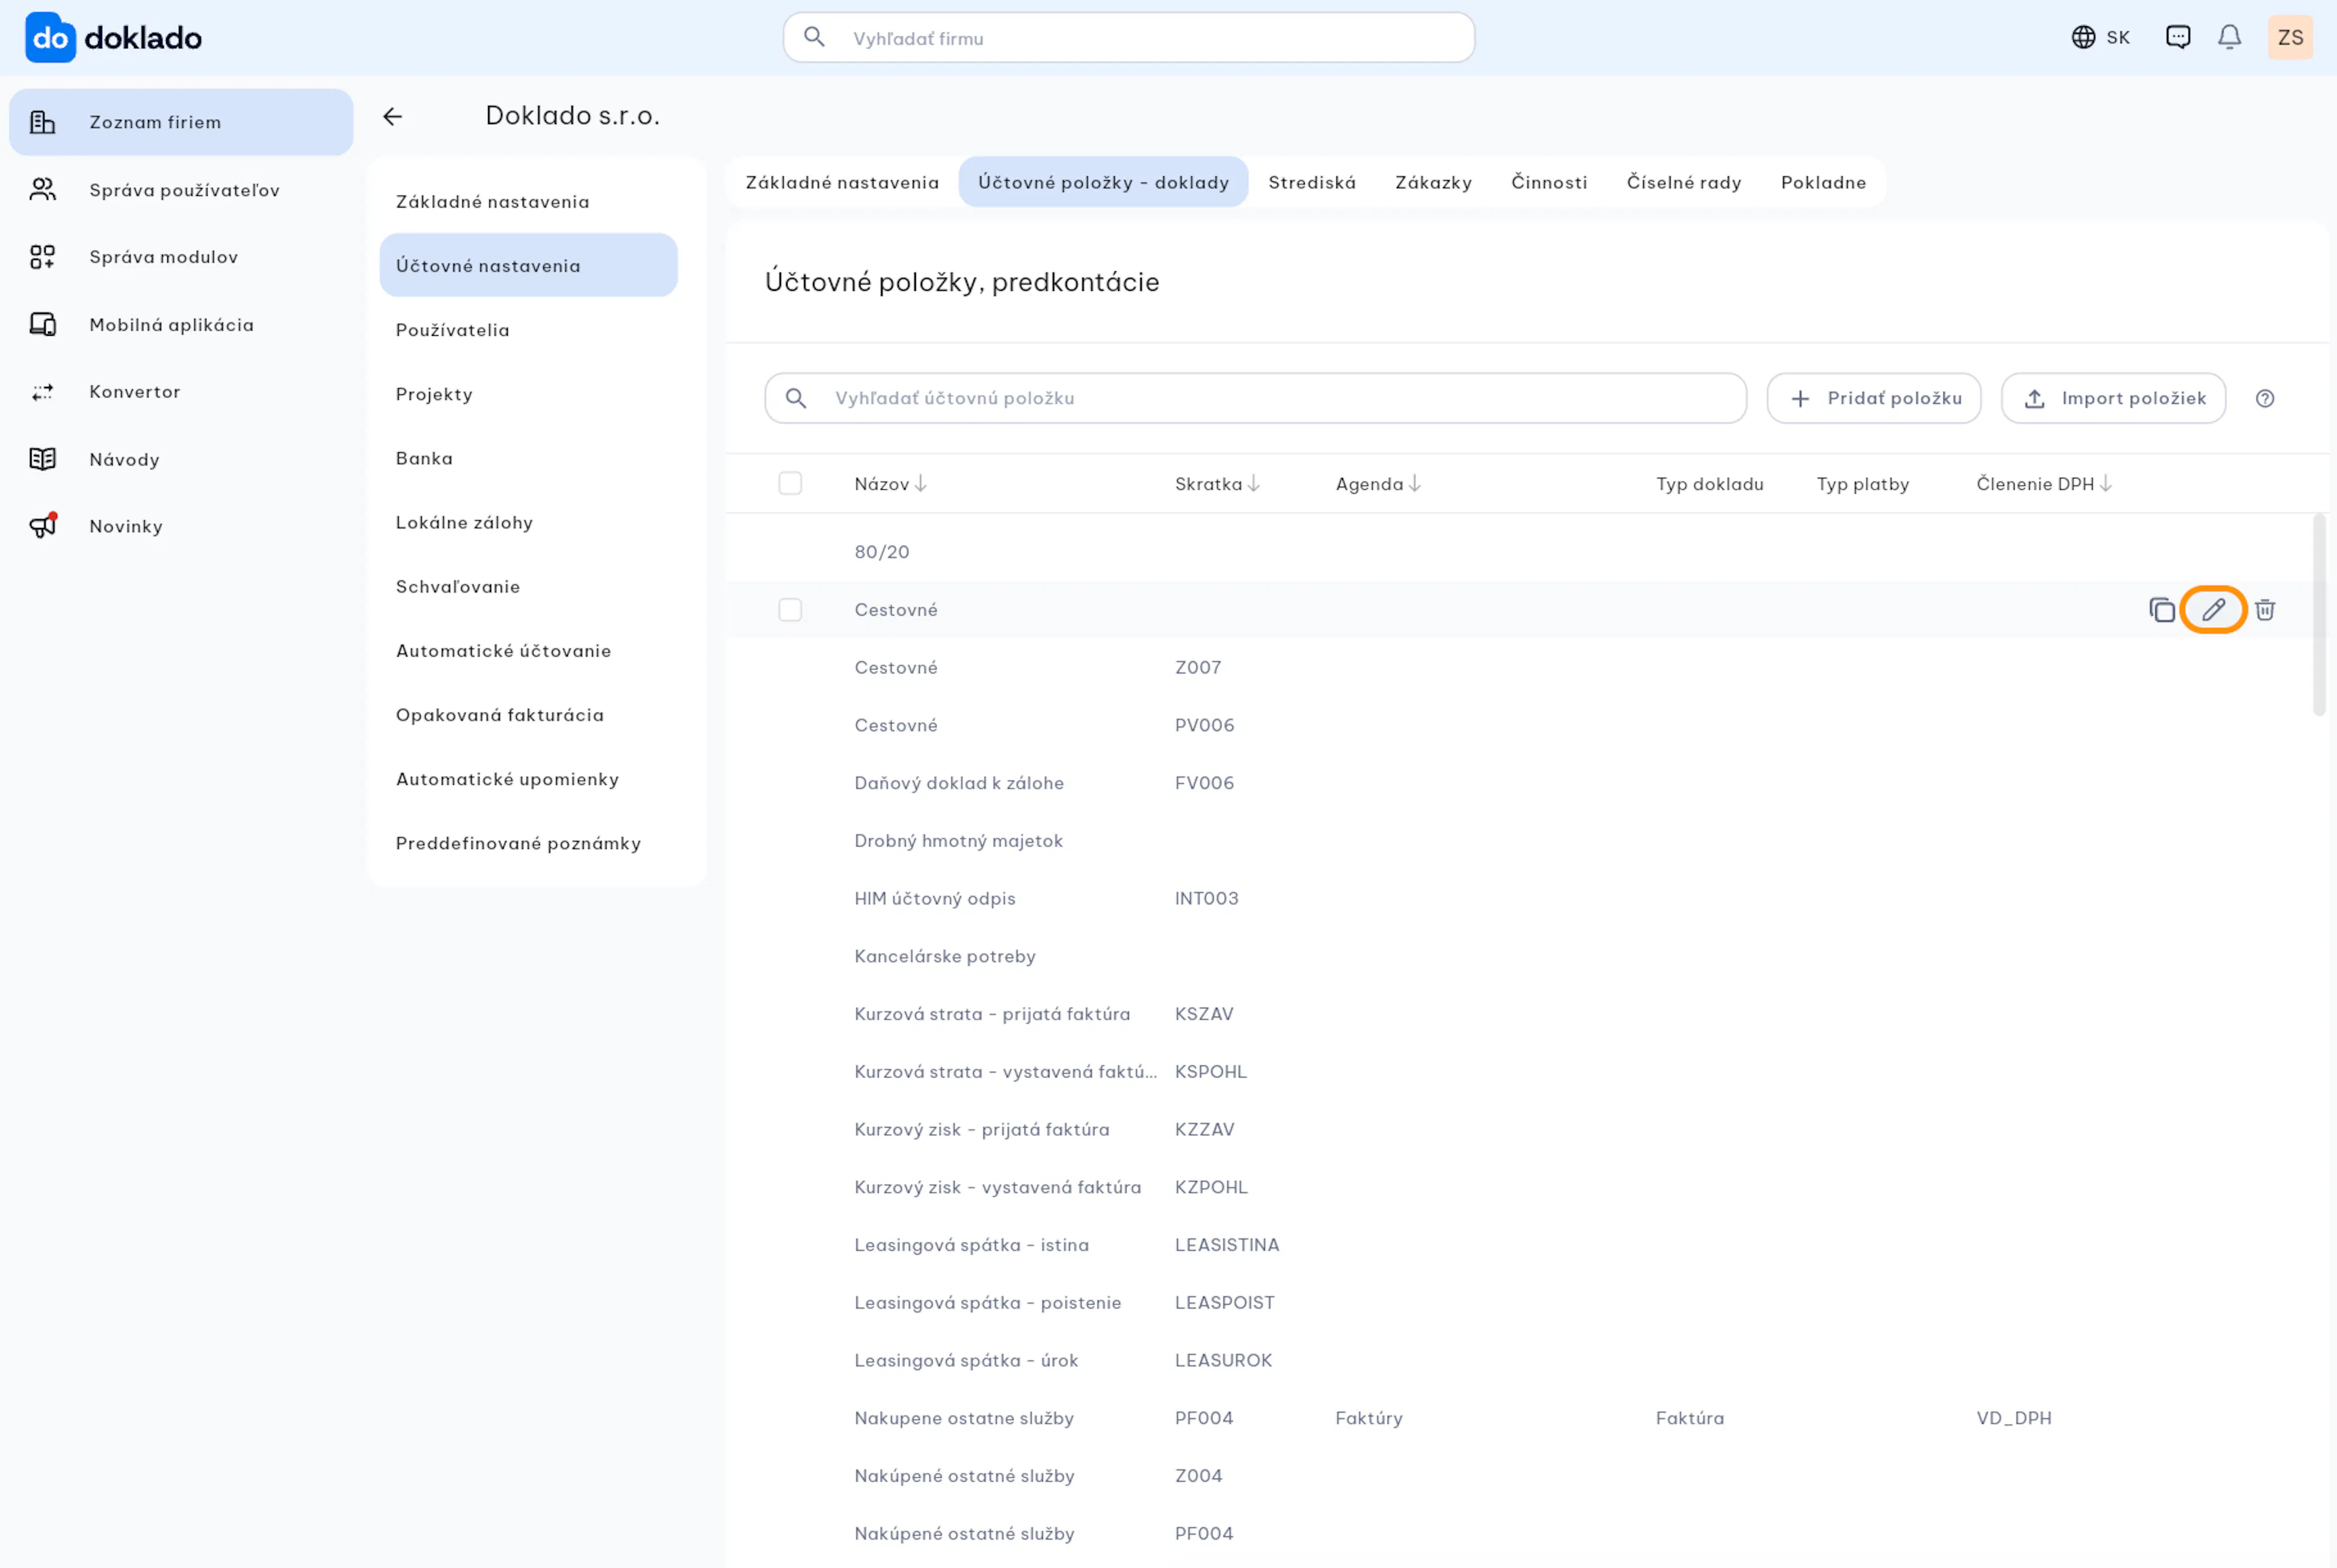Open the ZS user avatar menu
Screen dimensions: 2337x1568
coord(2290,37)
